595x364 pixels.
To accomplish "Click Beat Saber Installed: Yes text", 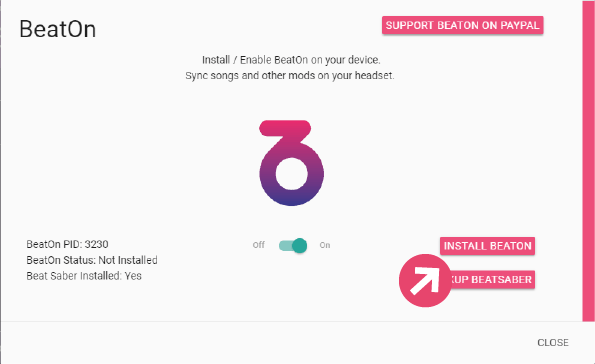I will (84, 276).
